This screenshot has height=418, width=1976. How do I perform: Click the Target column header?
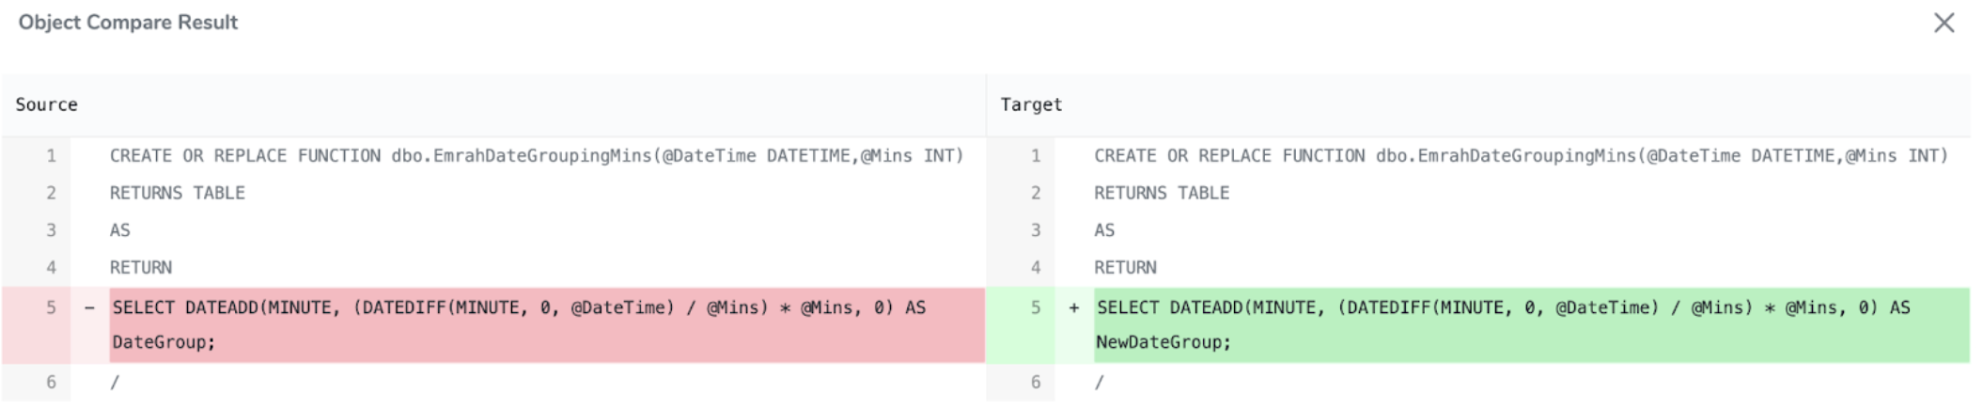[x=1031, y=105]
